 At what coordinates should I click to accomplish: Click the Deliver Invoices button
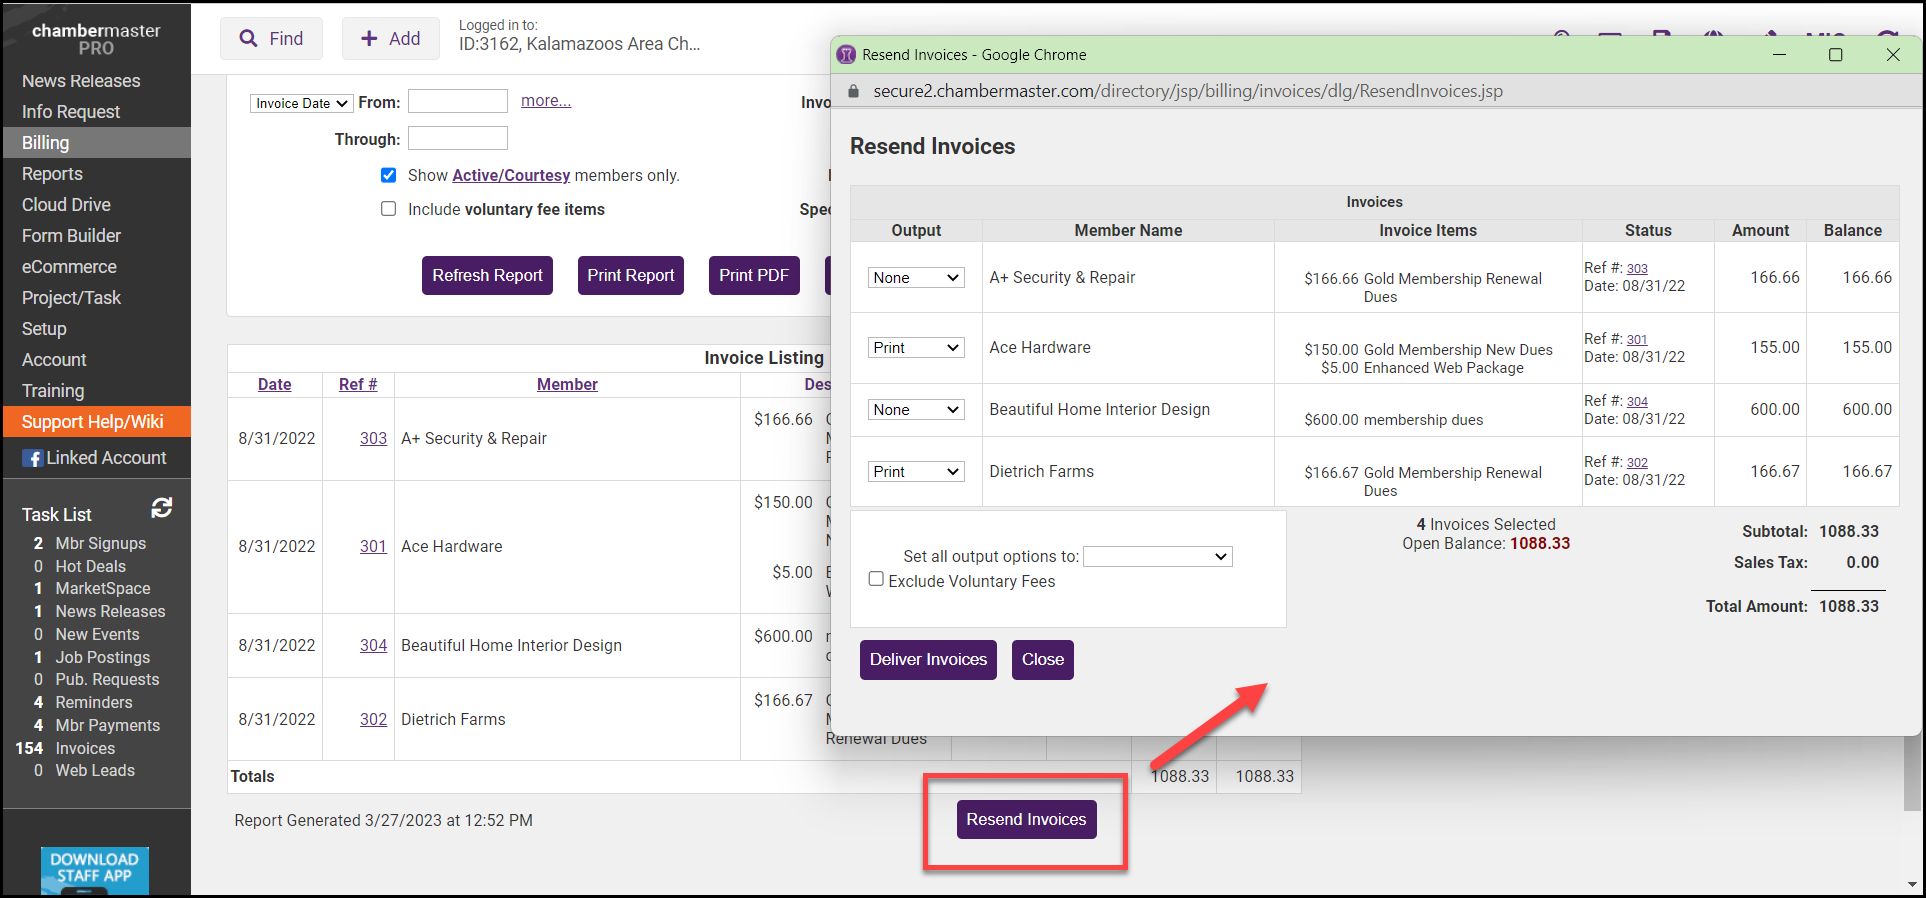(927, 660)
